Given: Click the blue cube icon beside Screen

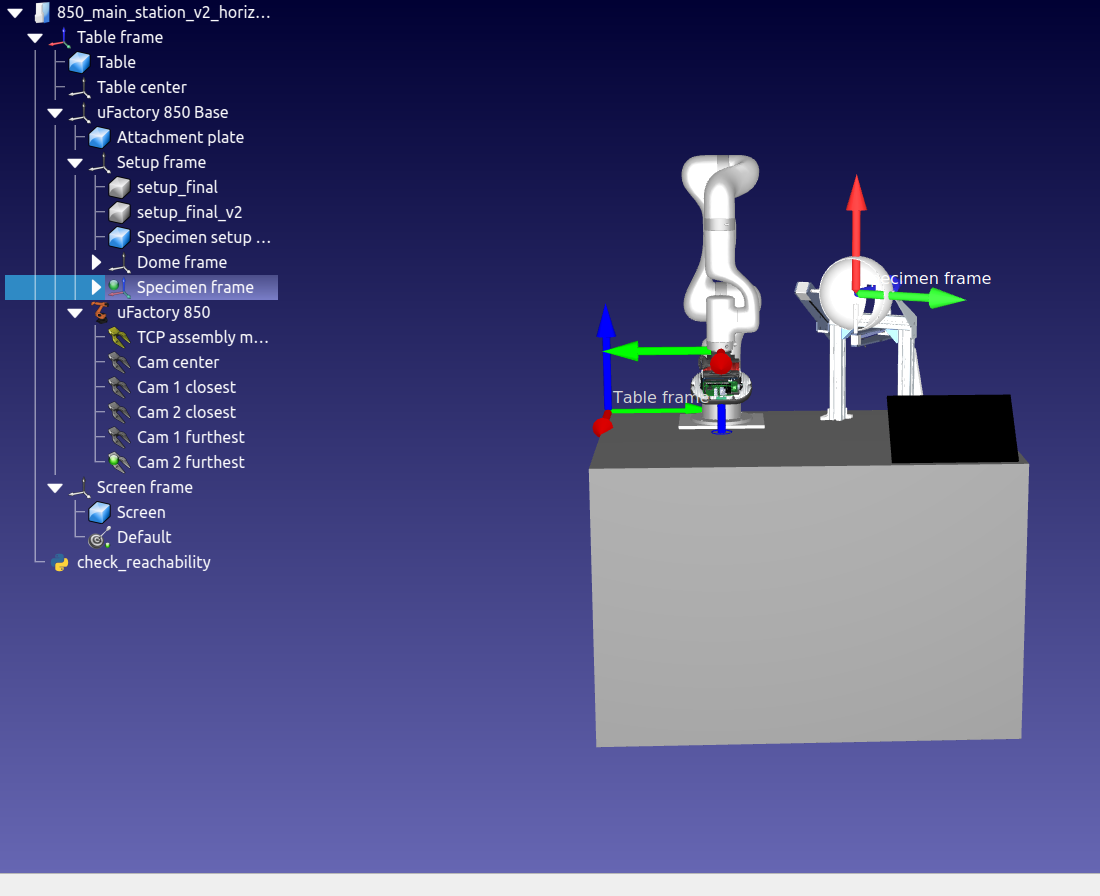Looking at the screenshot, I should point(100,512).
